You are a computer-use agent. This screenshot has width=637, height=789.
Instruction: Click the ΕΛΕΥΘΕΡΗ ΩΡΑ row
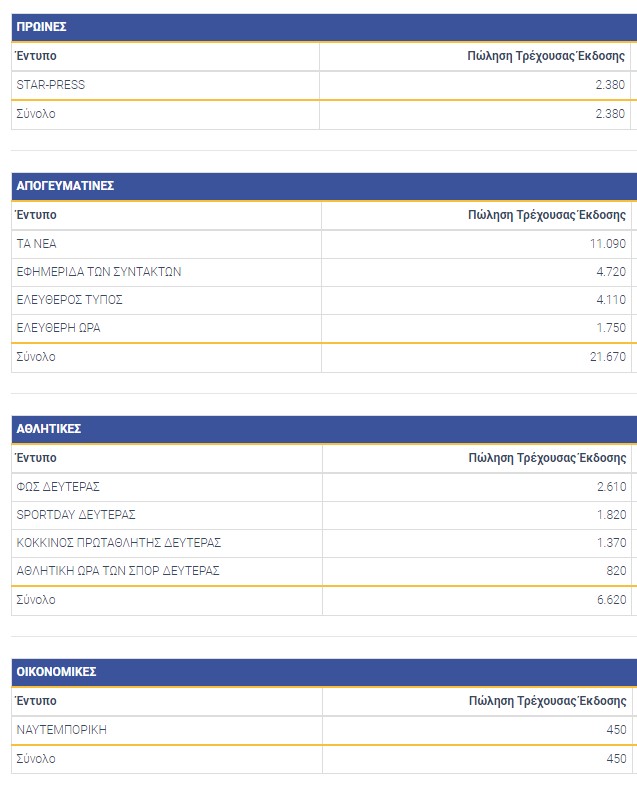324,328
